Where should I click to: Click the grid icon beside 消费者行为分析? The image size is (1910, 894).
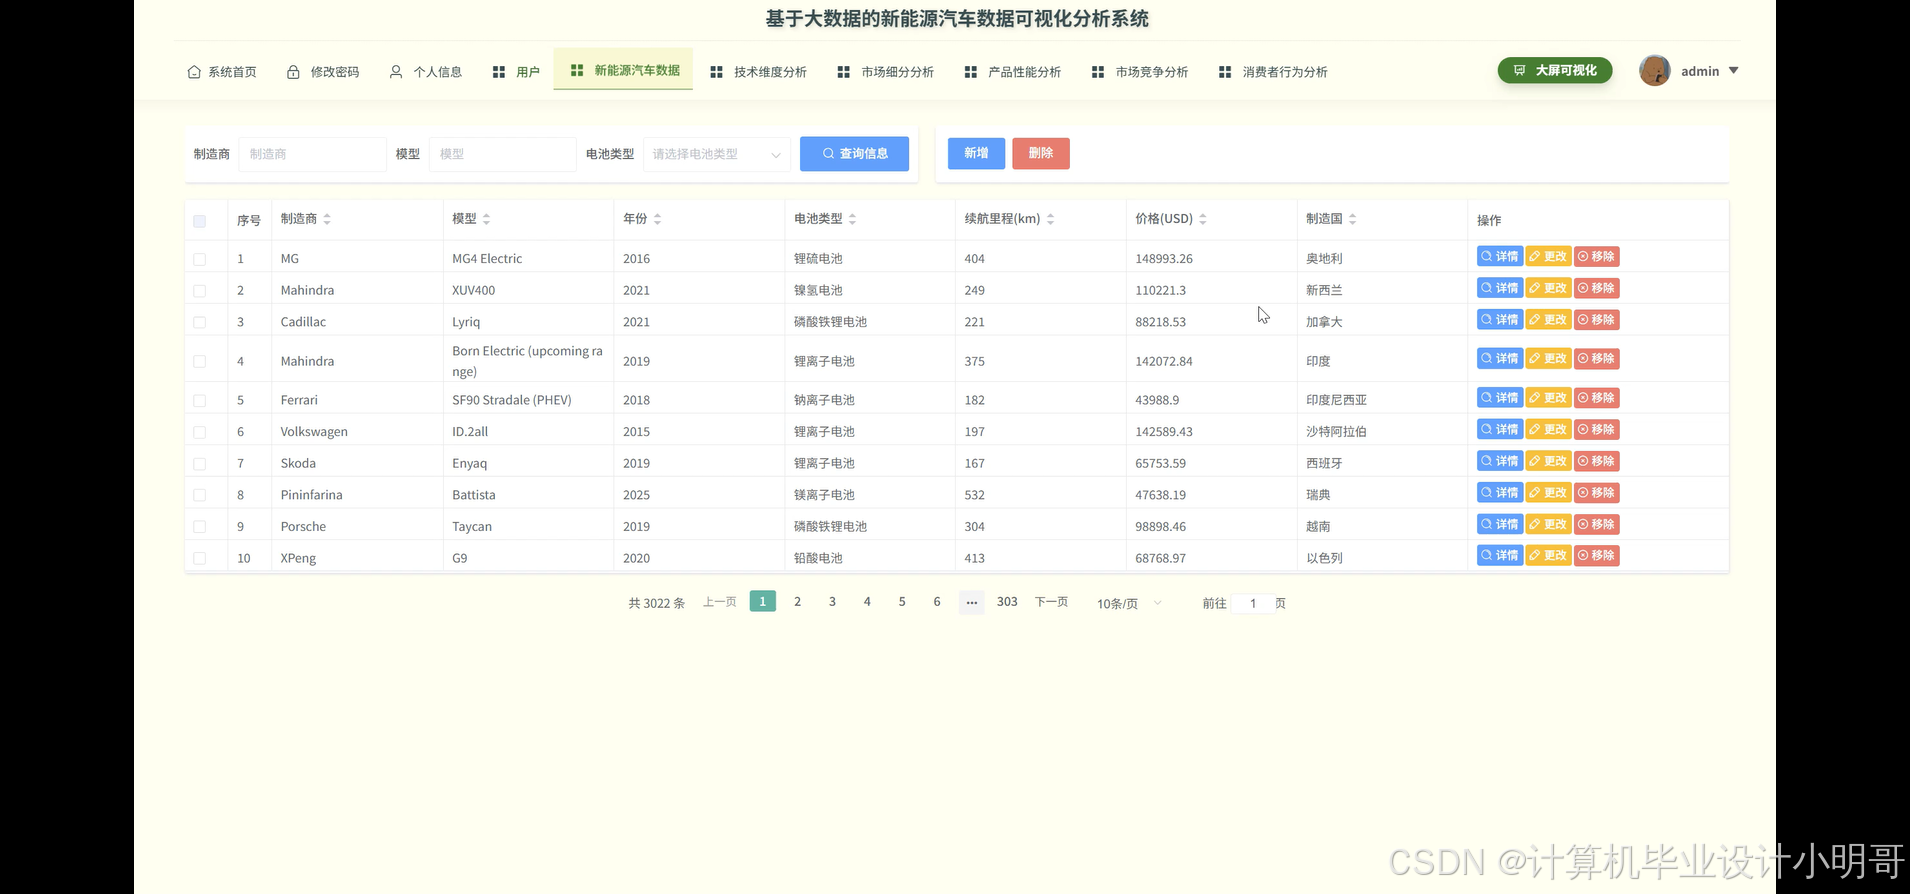pos(1225,72)
